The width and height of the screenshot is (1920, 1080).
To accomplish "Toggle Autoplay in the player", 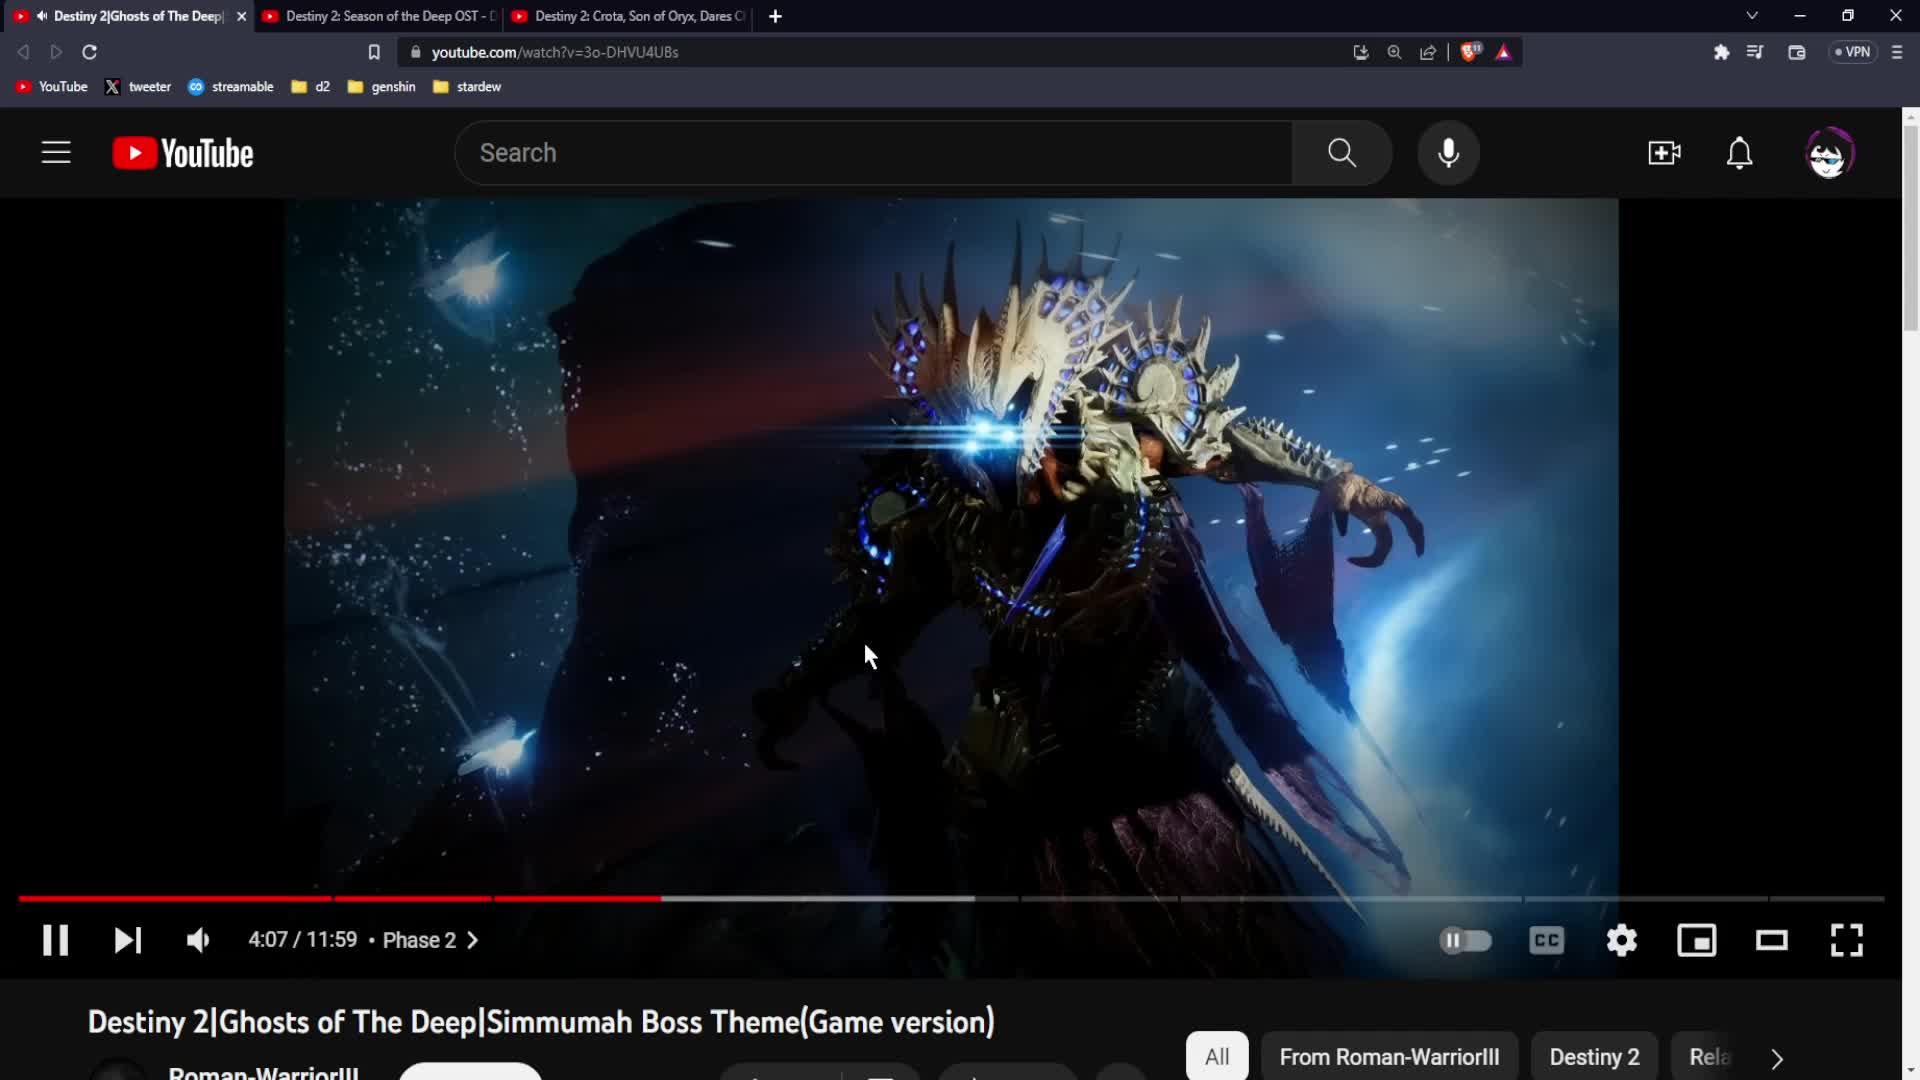I will point(1466,940).
